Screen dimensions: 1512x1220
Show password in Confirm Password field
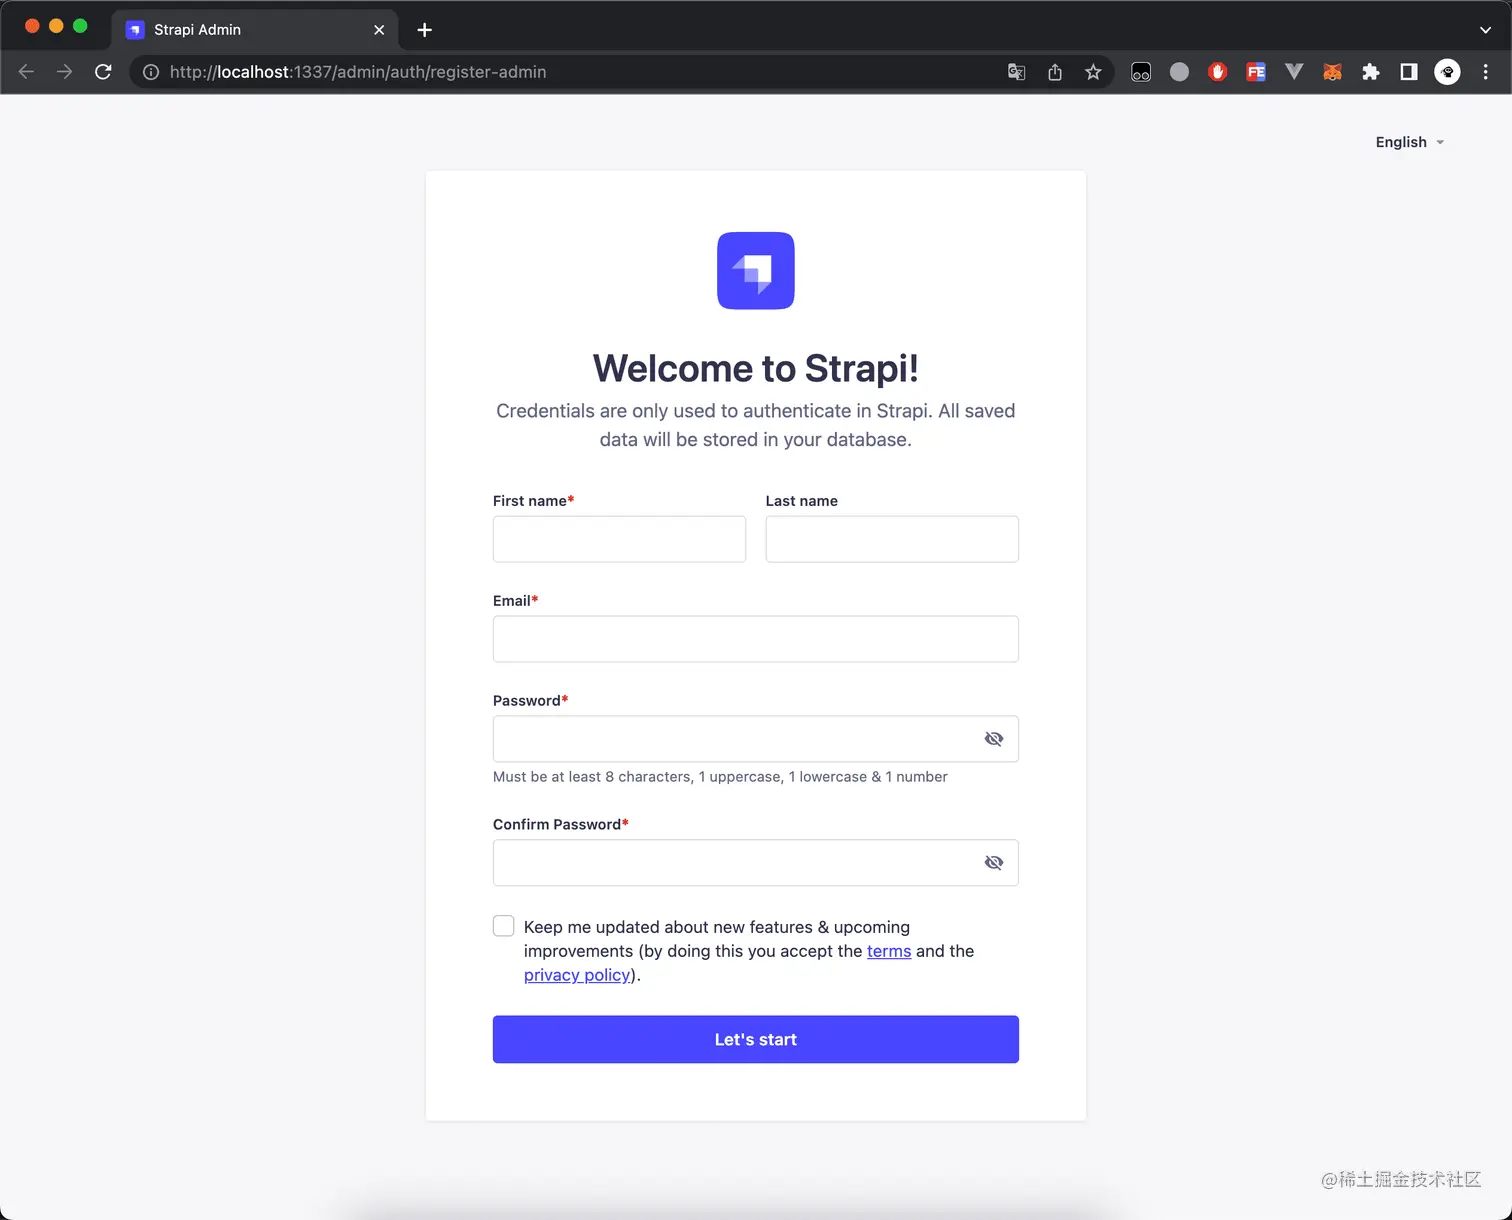tap(994, 863)
